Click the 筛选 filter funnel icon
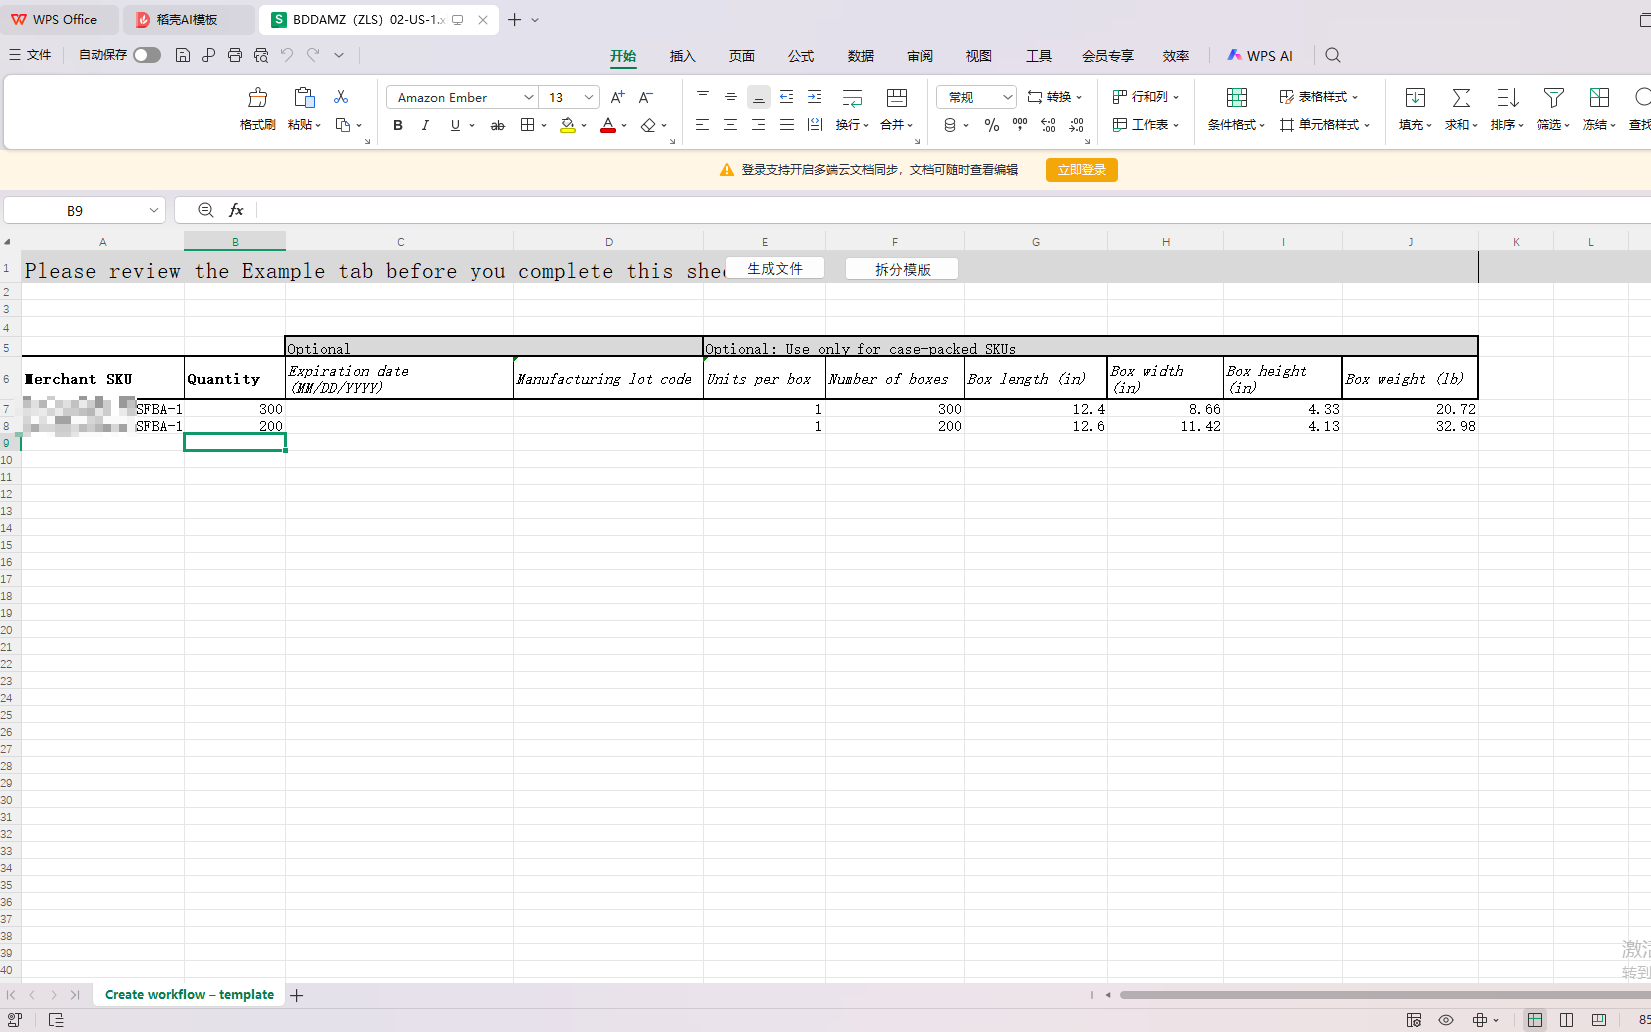The width and height of the screenshot is (1651, 1032). coord(1553,98)
